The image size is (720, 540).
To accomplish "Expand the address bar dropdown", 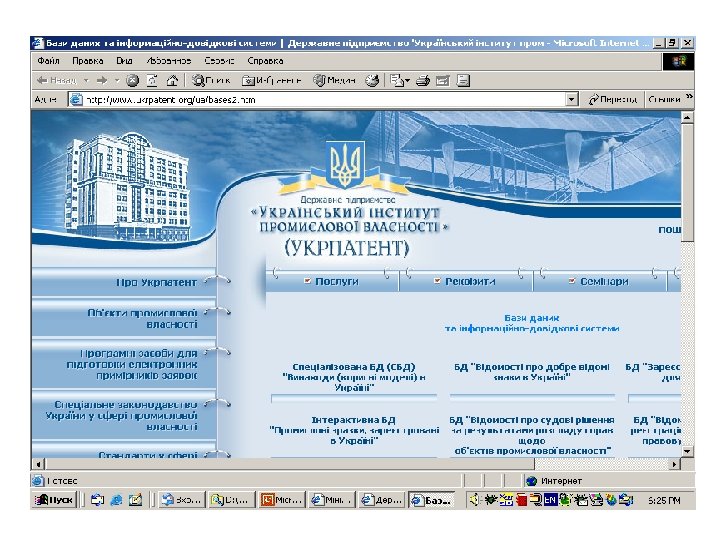I will point(571,99).
